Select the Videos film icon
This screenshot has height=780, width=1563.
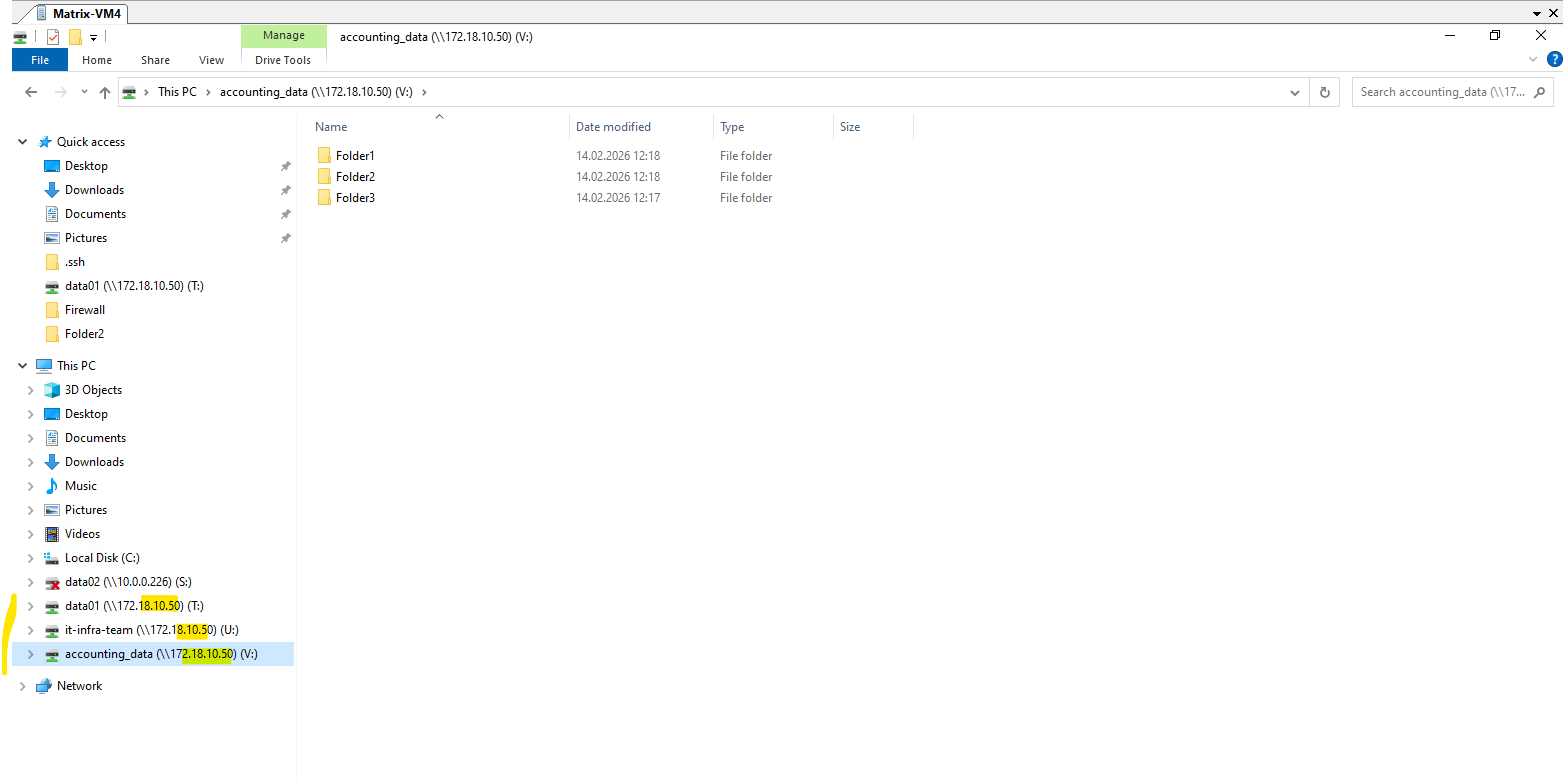[x=52, y=534]
